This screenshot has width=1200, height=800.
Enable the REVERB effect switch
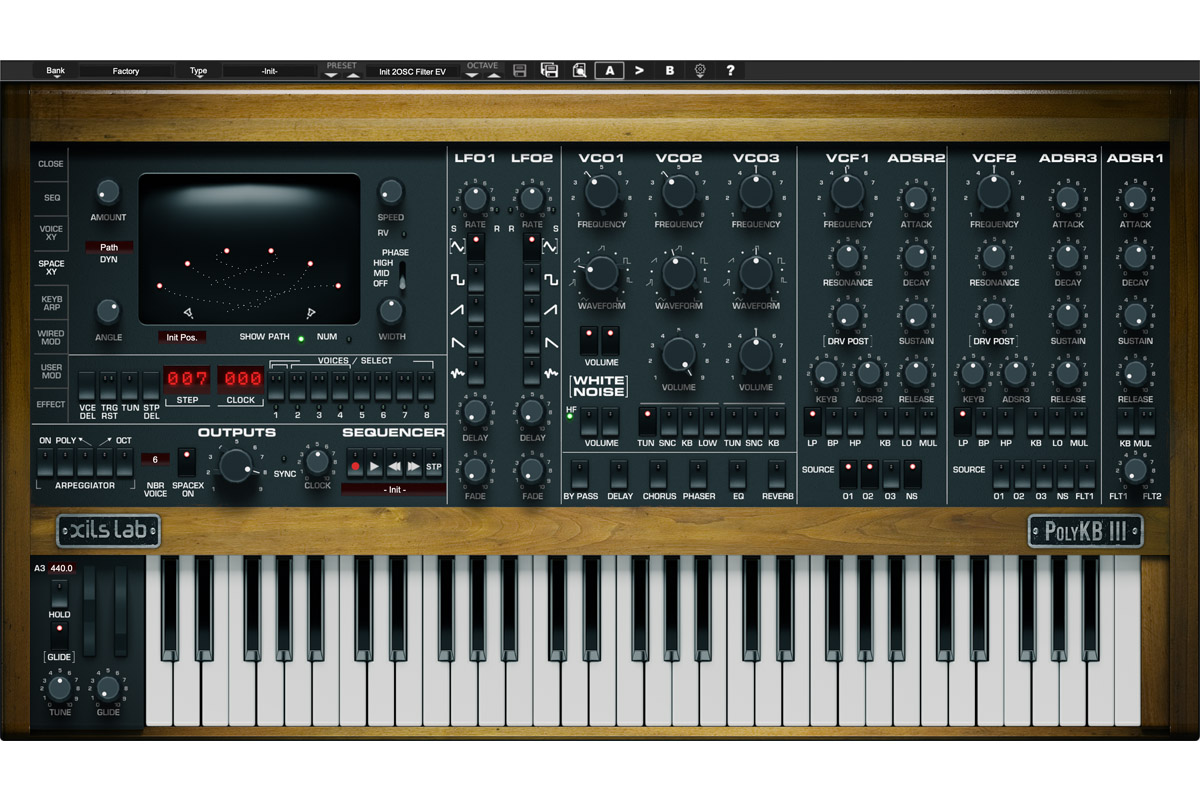coord(777,474)
